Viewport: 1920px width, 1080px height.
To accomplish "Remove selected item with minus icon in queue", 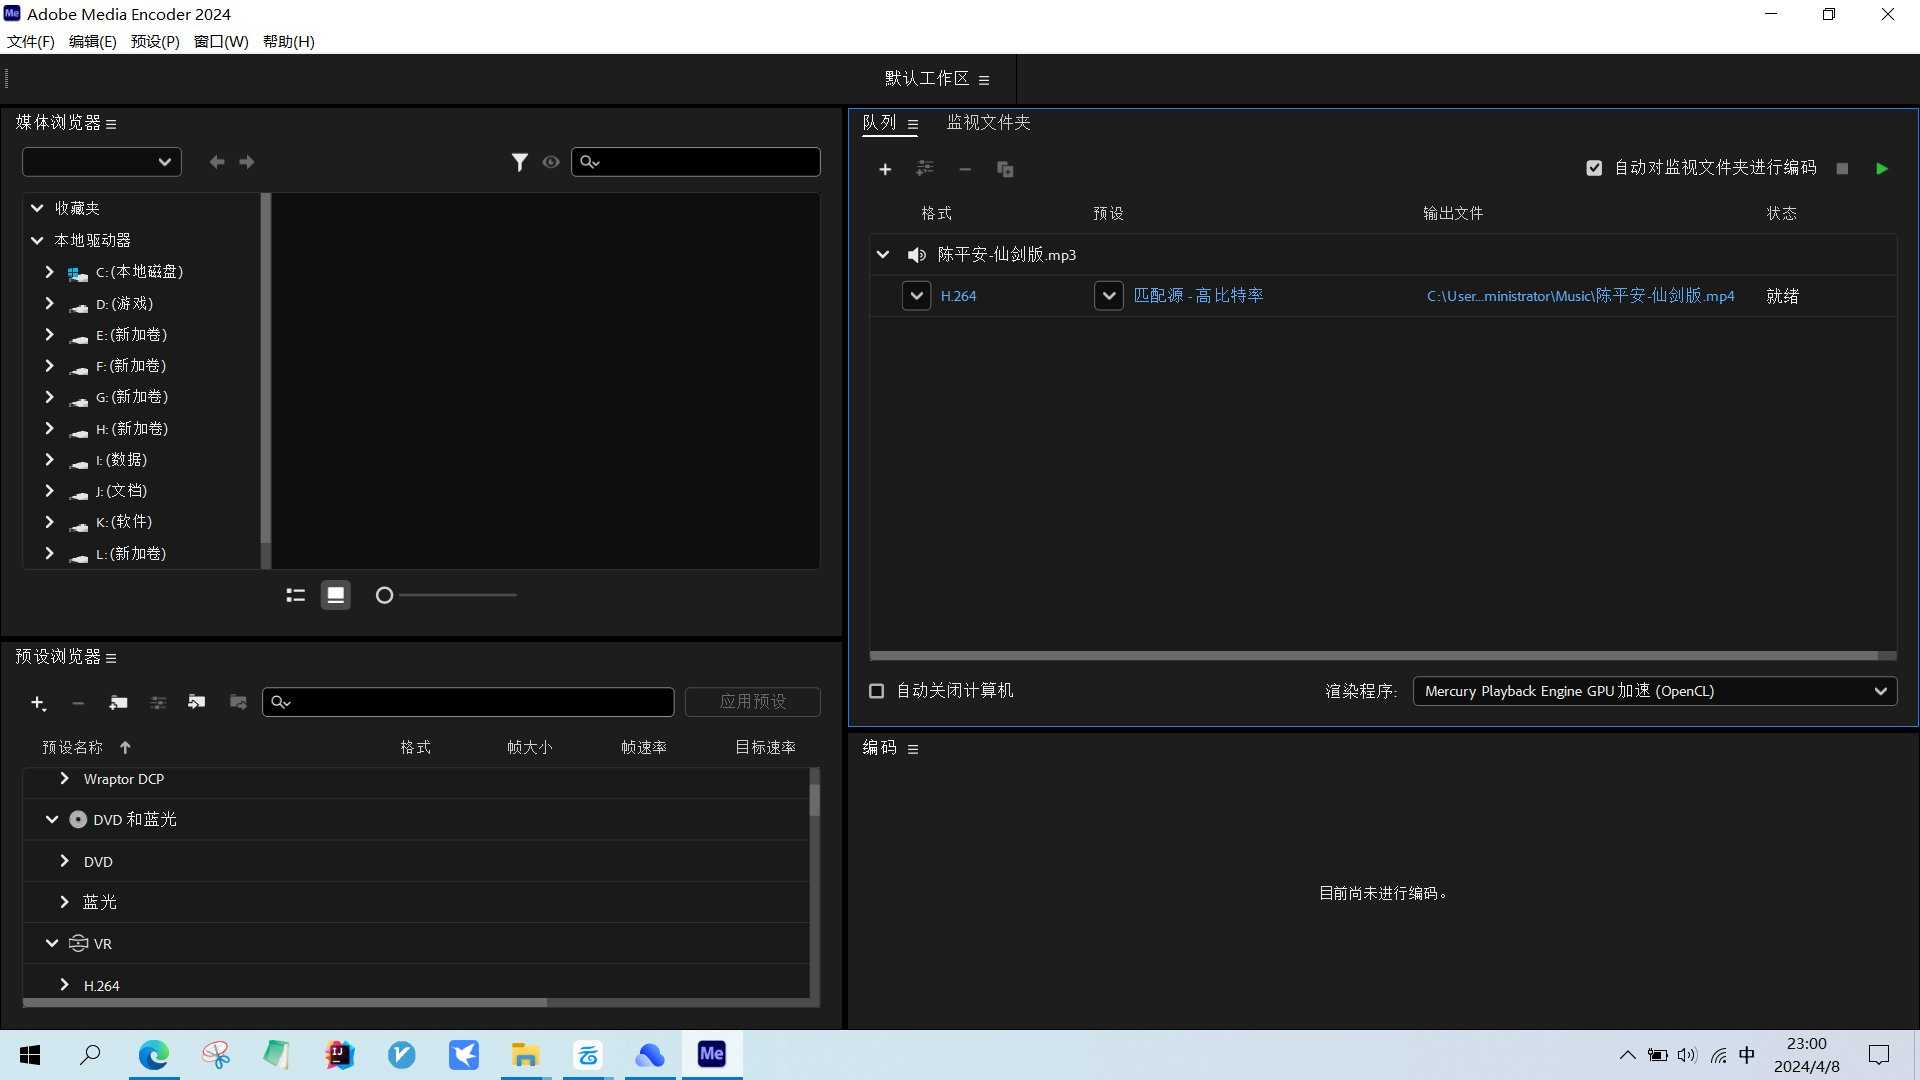I will tap(965, 169).
